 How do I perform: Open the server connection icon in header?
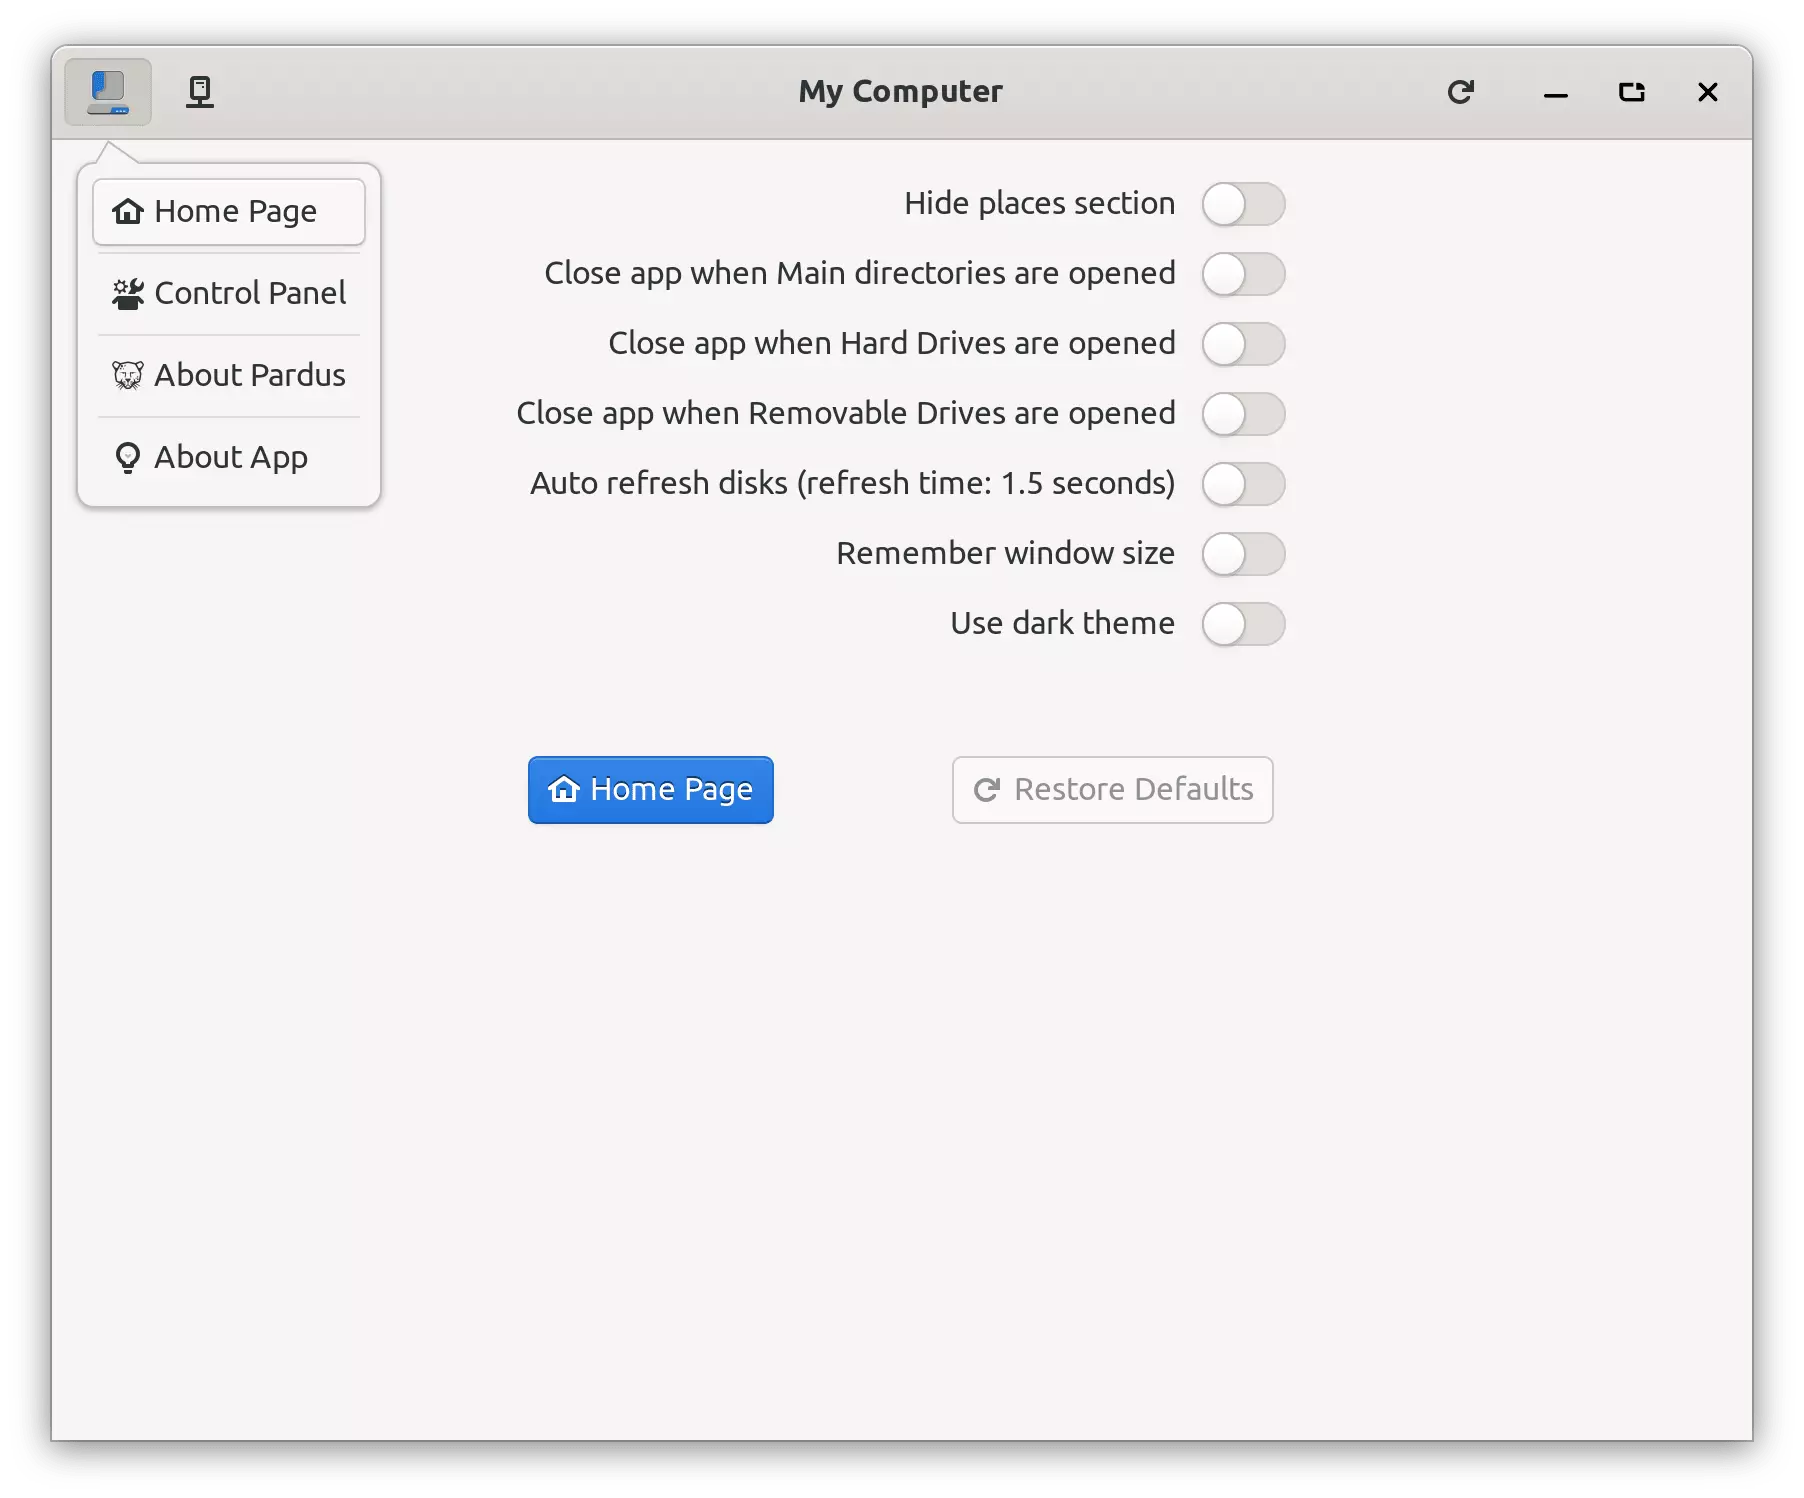(200, 92)
